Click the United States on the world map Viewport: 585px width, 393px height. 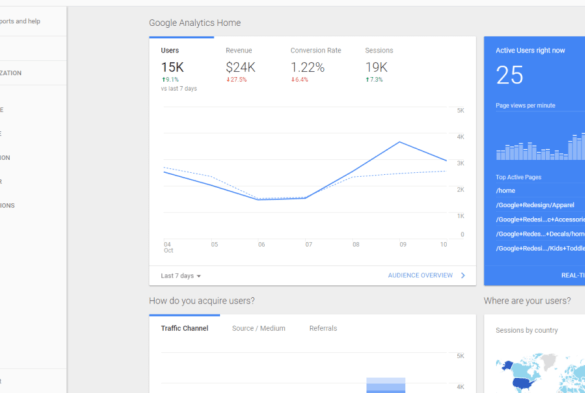tap(523, 383)
